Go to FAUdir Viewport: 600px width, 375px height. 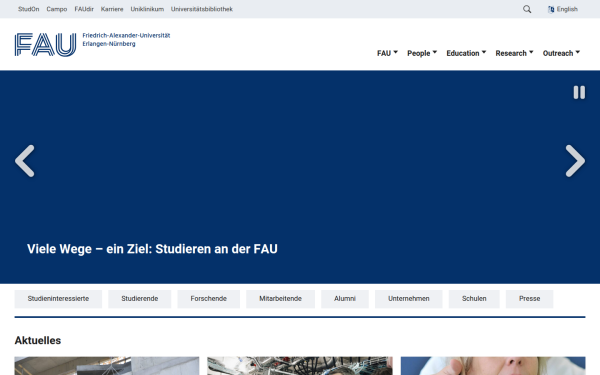(84, 9)
